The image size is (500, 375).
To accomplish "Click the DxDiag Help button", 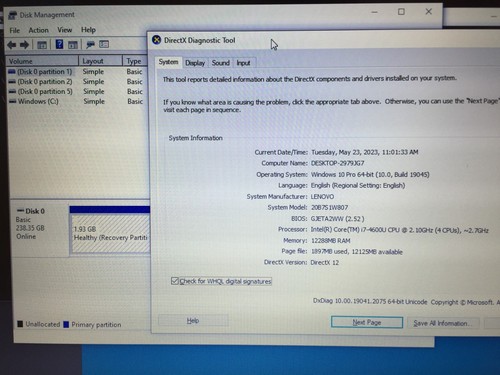I will point(193,320).
